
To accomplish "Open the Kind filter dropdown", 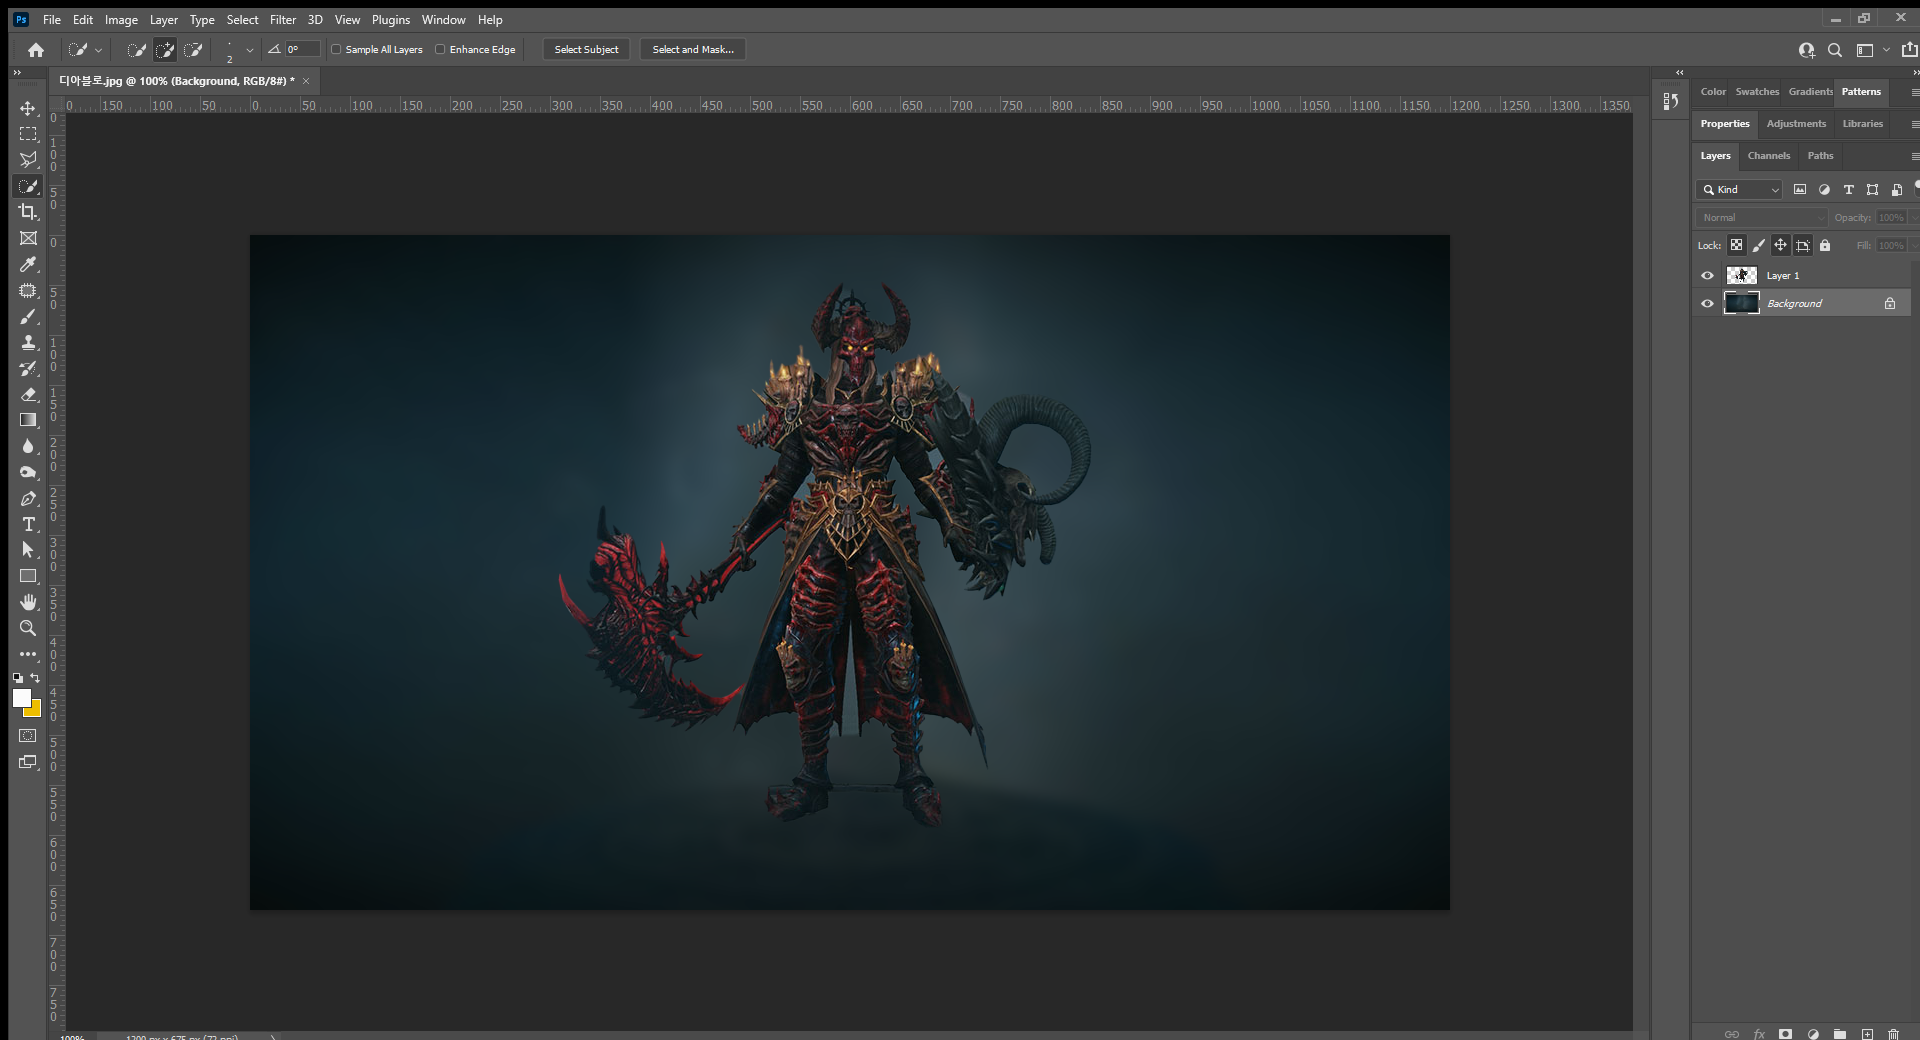I will 1740,189.
